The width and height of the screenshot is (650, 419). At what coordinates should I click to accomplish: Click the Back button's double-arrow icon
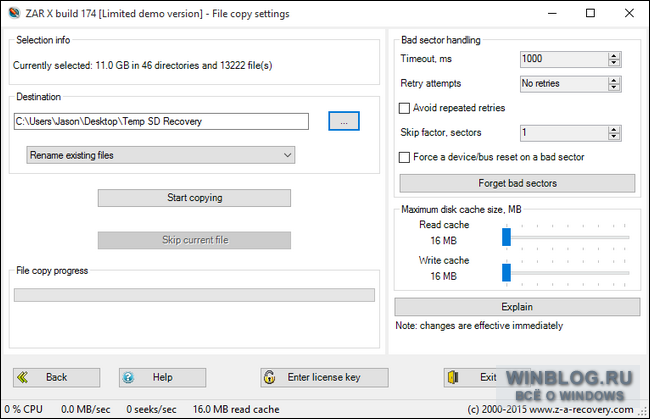click(23, 378)
